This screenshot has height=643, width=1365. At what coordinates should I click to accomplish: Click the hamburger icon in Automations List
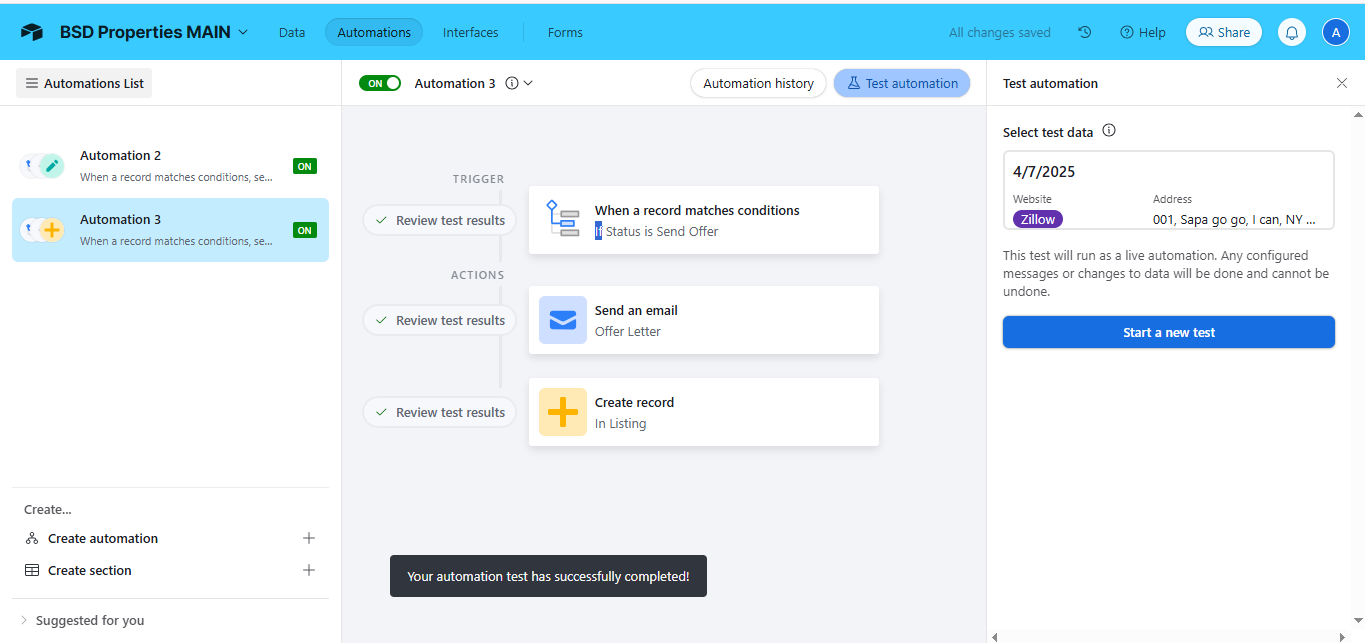[x=32, y=83]
